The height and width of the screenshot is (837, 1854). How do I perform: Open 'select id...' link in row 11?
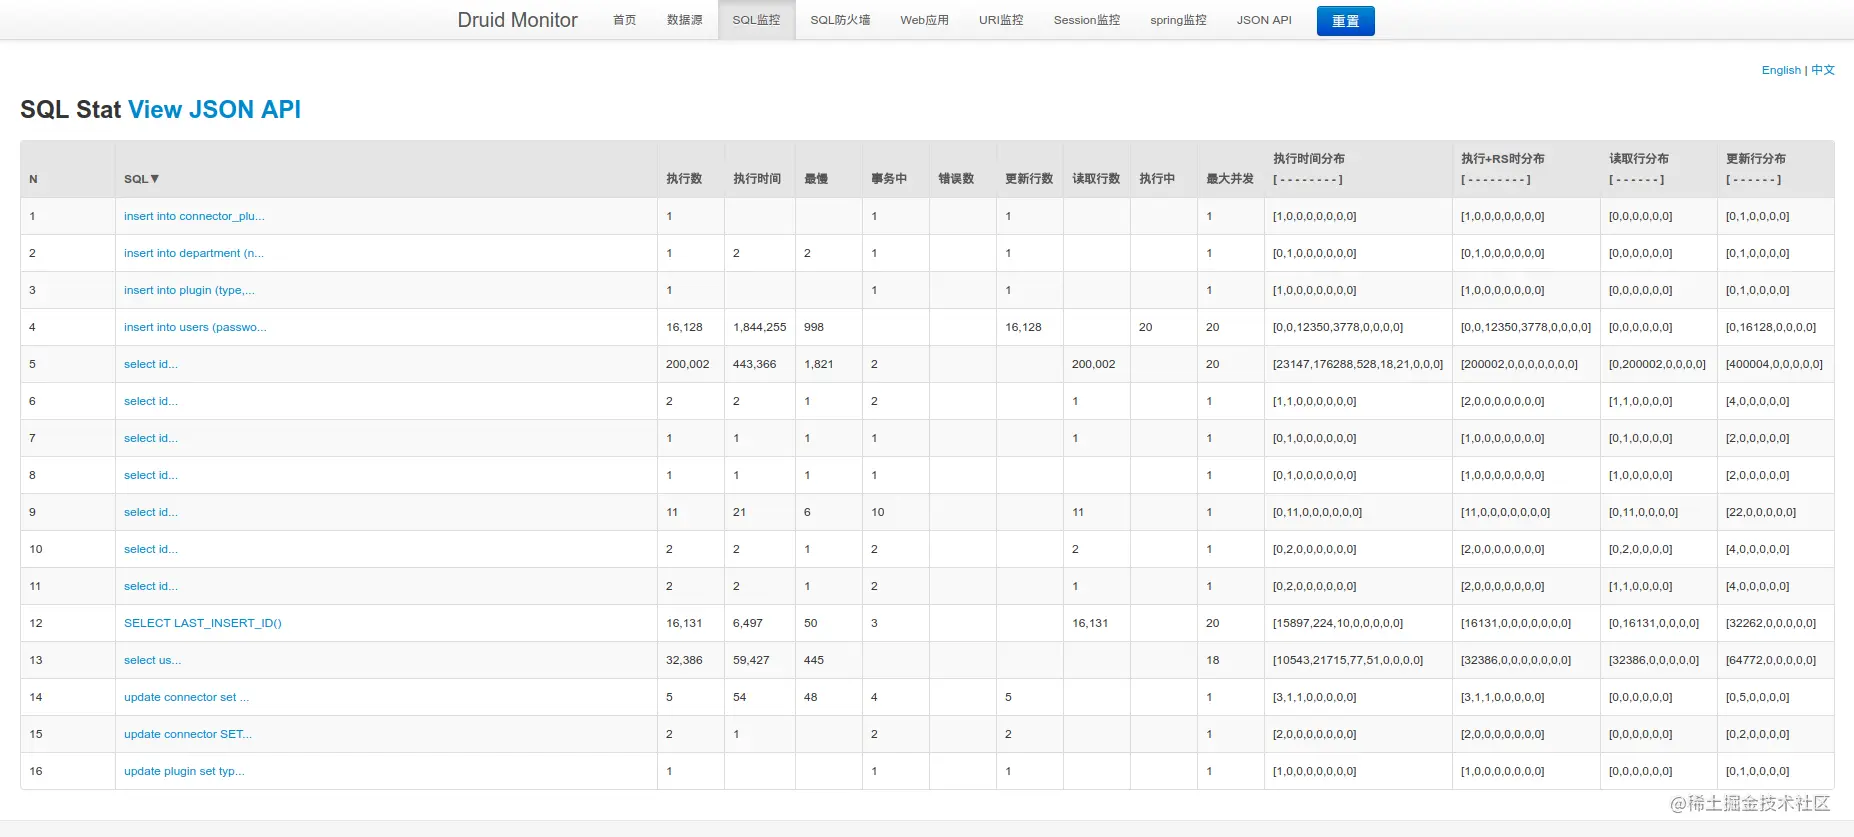point(151,586)
